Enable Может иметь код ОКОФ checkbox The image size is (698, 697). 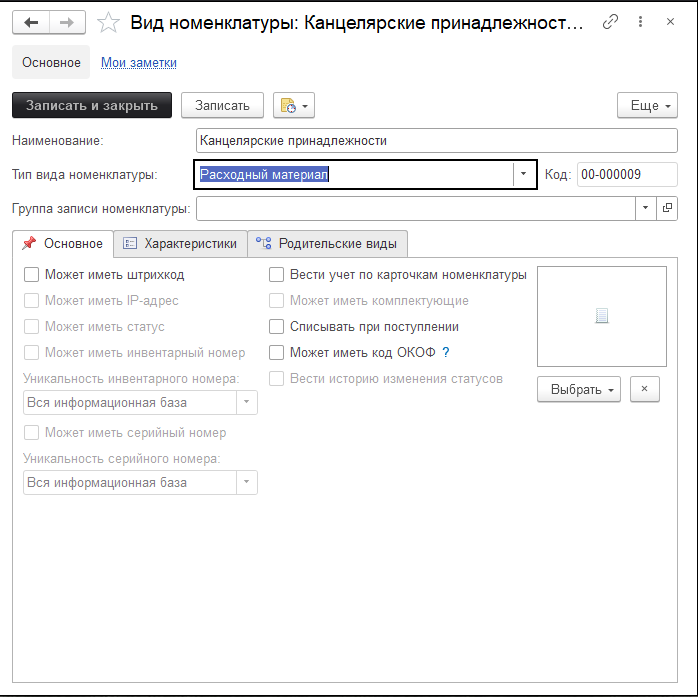pyautogui.click(x=276, y=353)
